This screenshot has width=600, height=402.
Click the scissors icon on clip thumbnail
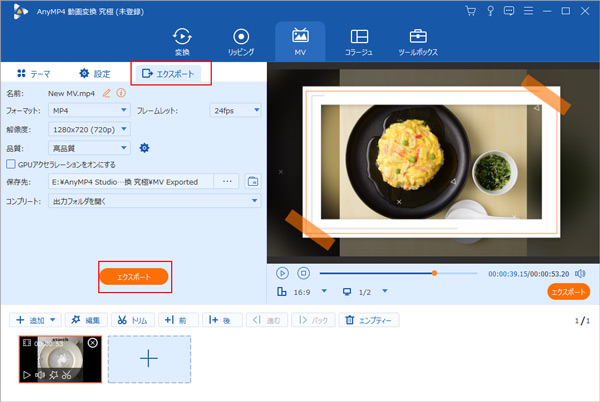(67, 375)
